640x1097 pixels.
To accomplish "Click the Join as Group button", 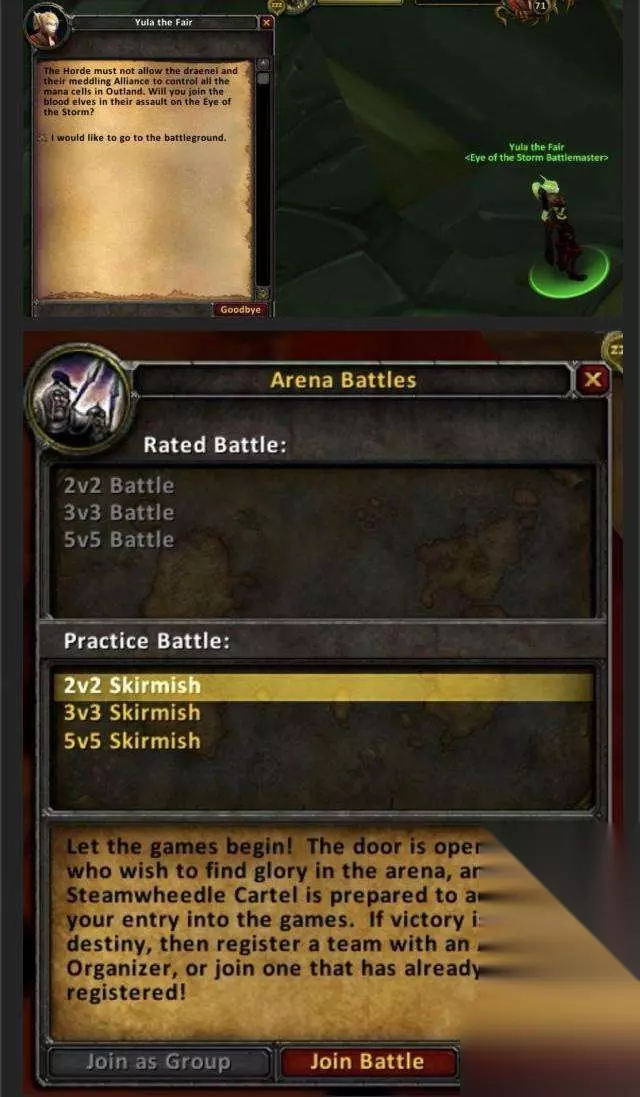I will 159,1062.
